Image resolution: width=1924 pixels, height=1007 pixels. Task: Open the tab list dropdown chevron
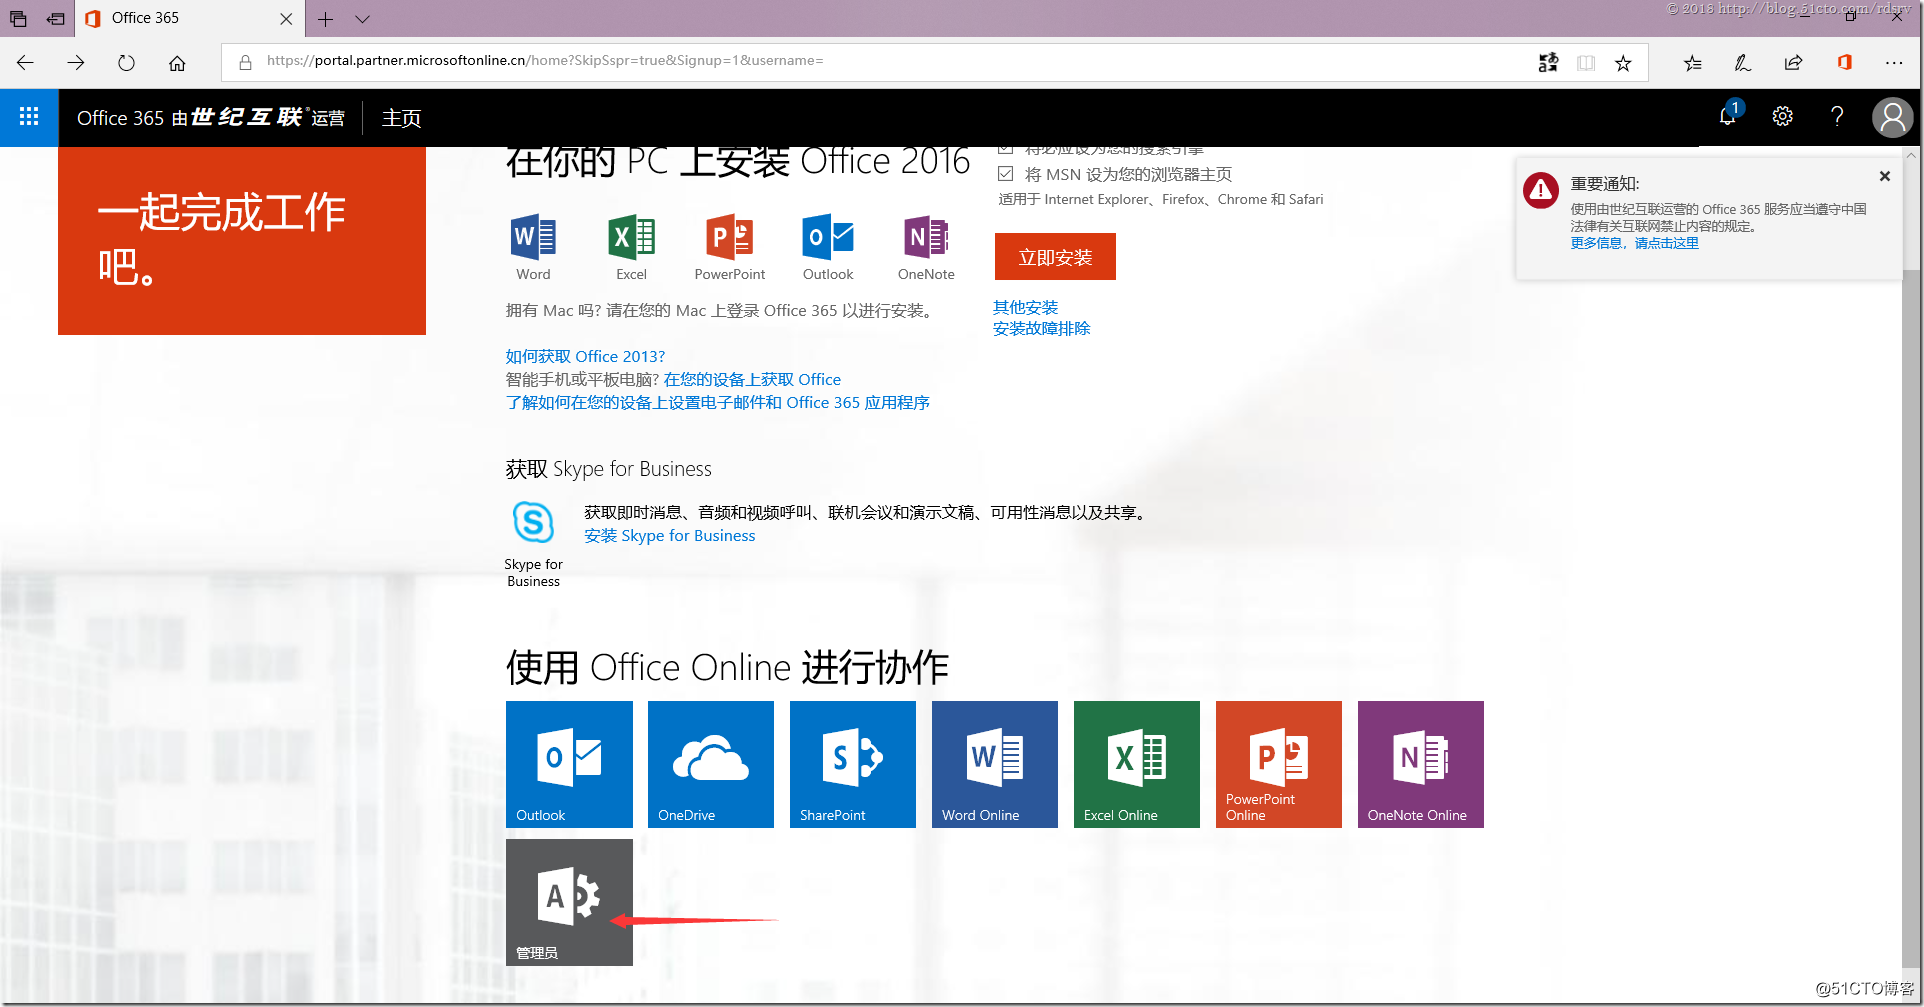click(362, 19)
